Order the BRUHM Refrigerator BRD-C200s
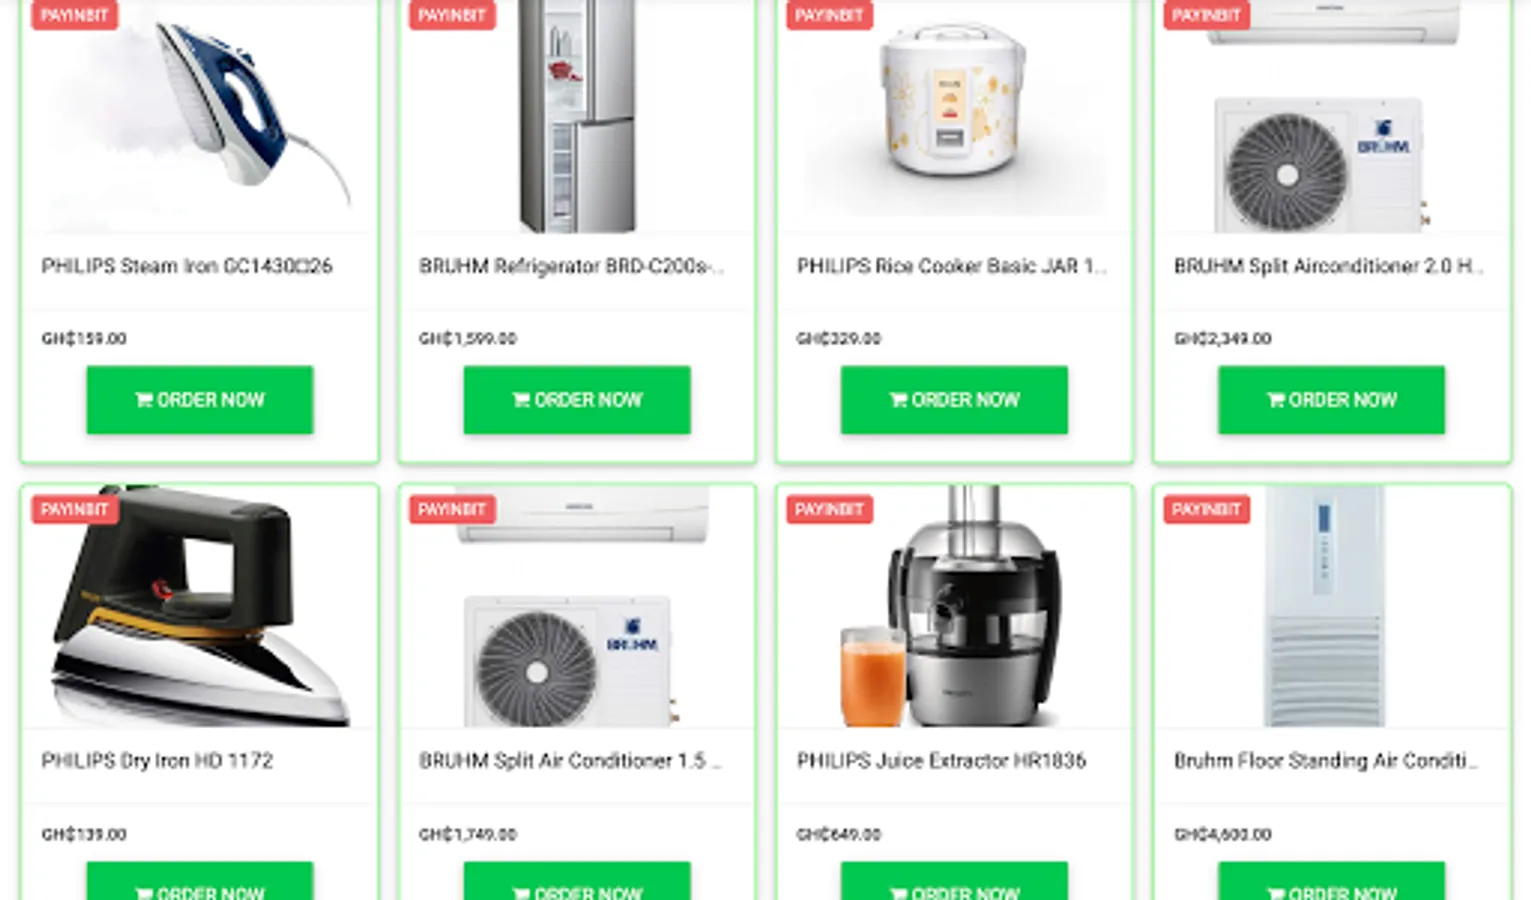The image size is (1531, 900). (x=577, y=400)
